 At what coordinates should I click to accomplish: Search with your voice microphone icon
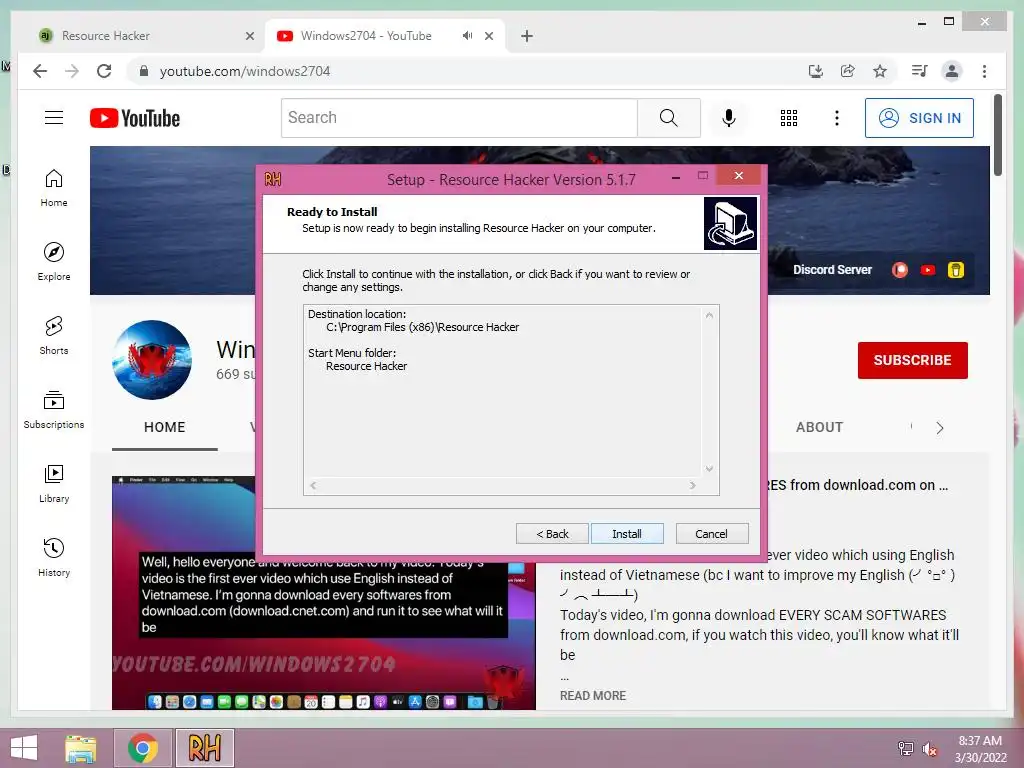(x=729, y=118)
